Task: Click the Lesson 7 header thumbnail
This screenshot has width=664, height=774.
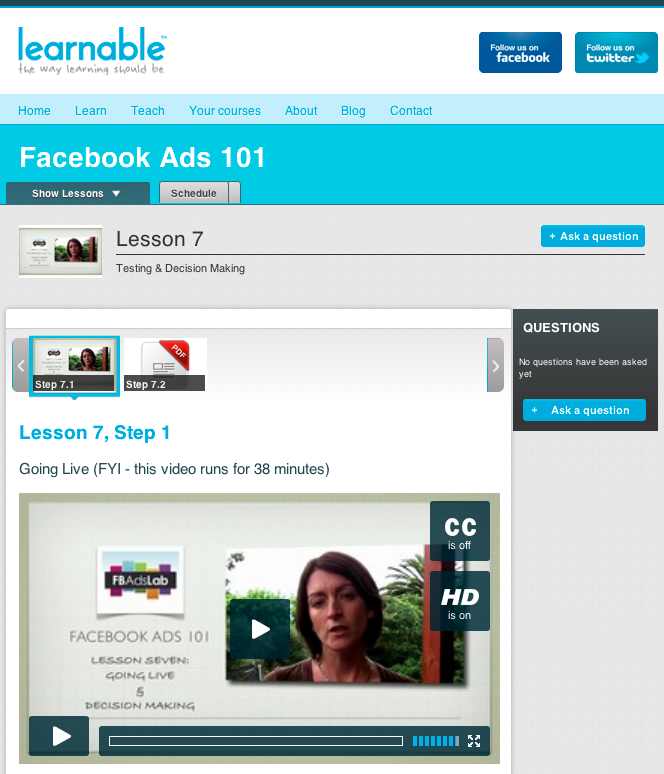Action: [61, 252]
